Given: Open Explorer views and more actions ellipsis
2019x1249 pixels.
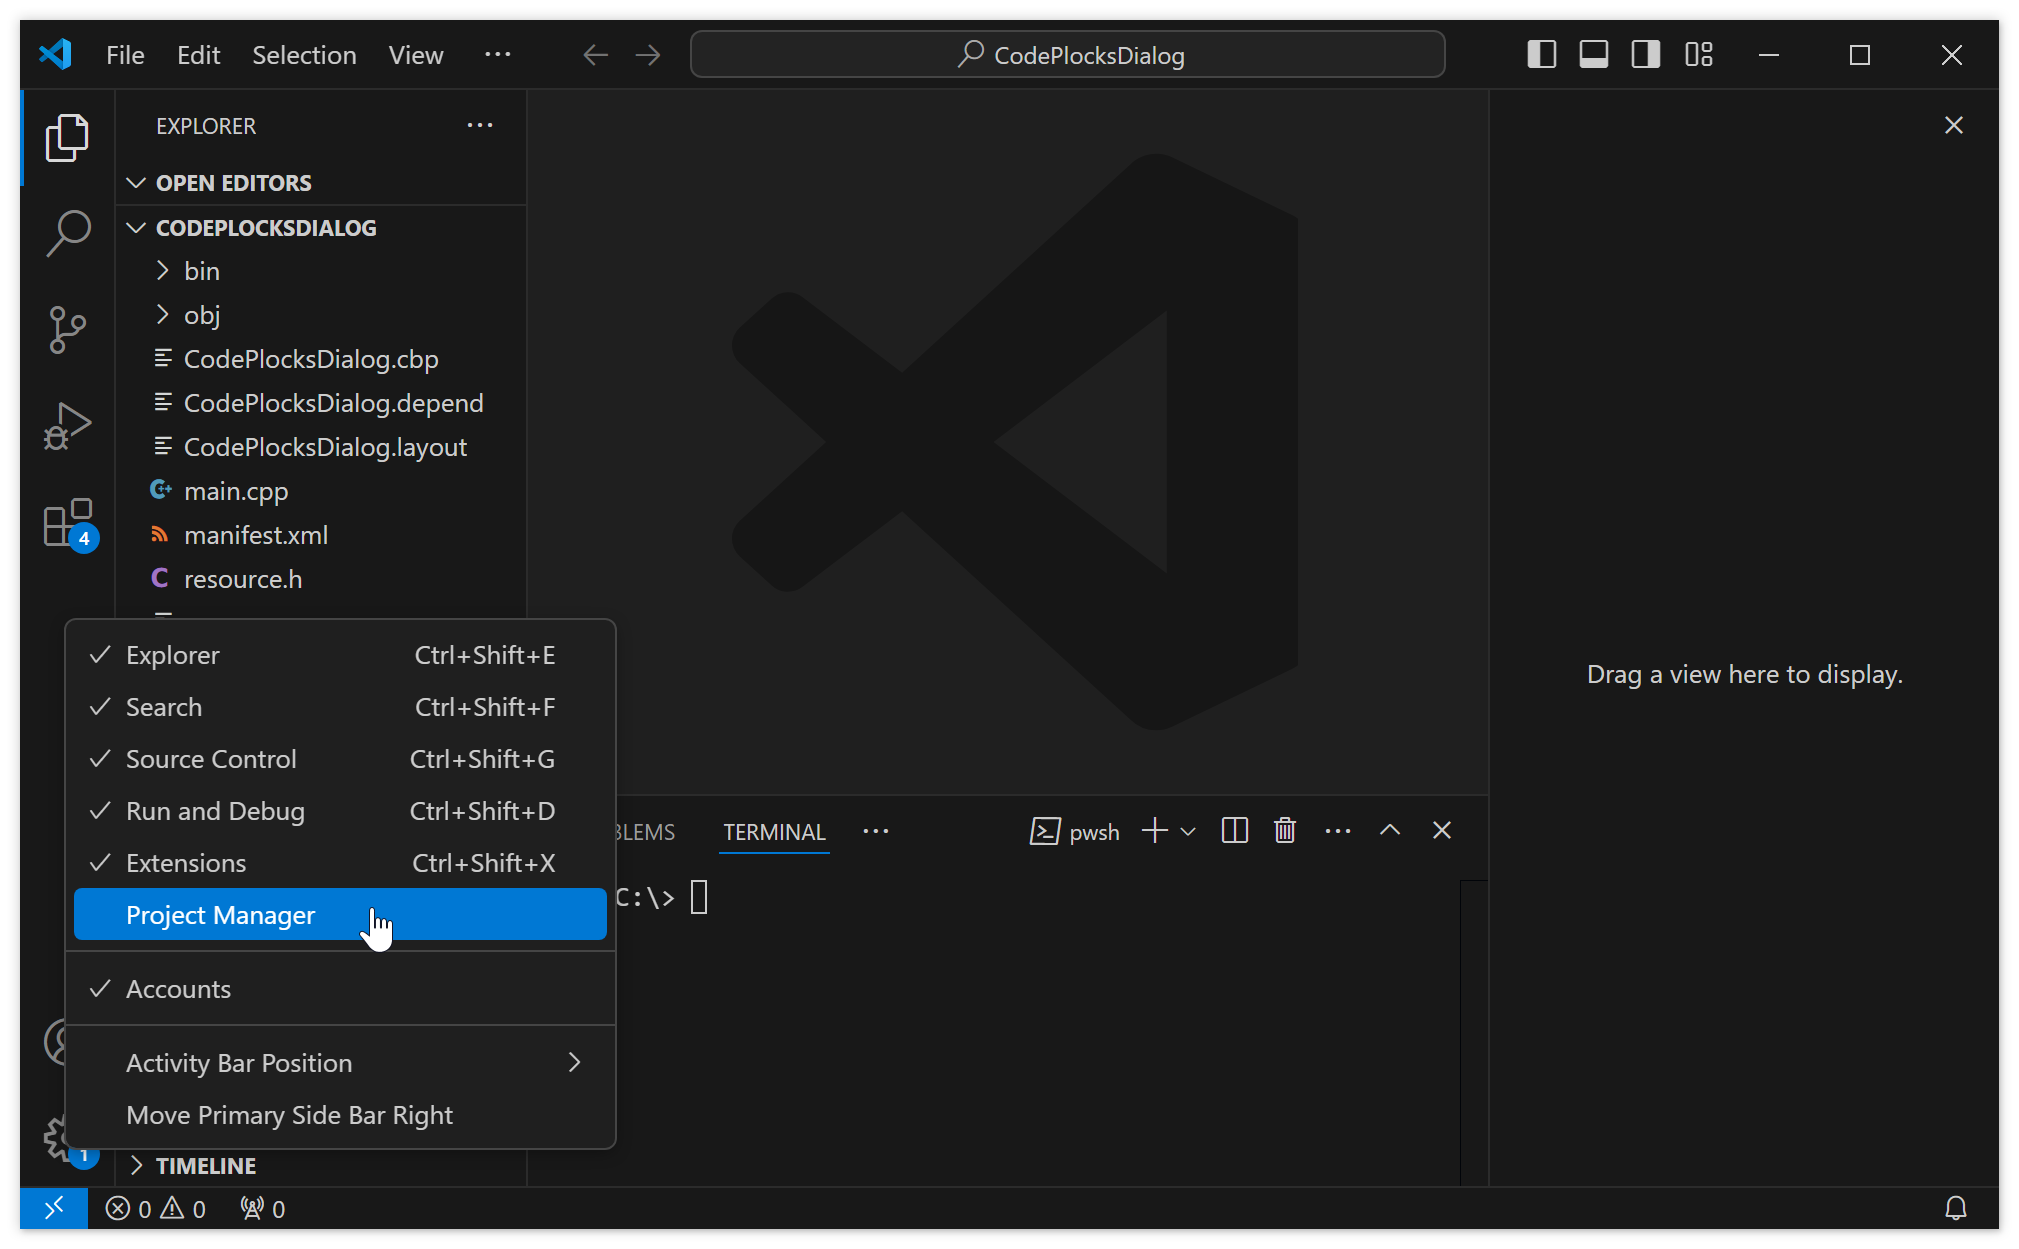Looking at the screenshot, I should [480, 125].
